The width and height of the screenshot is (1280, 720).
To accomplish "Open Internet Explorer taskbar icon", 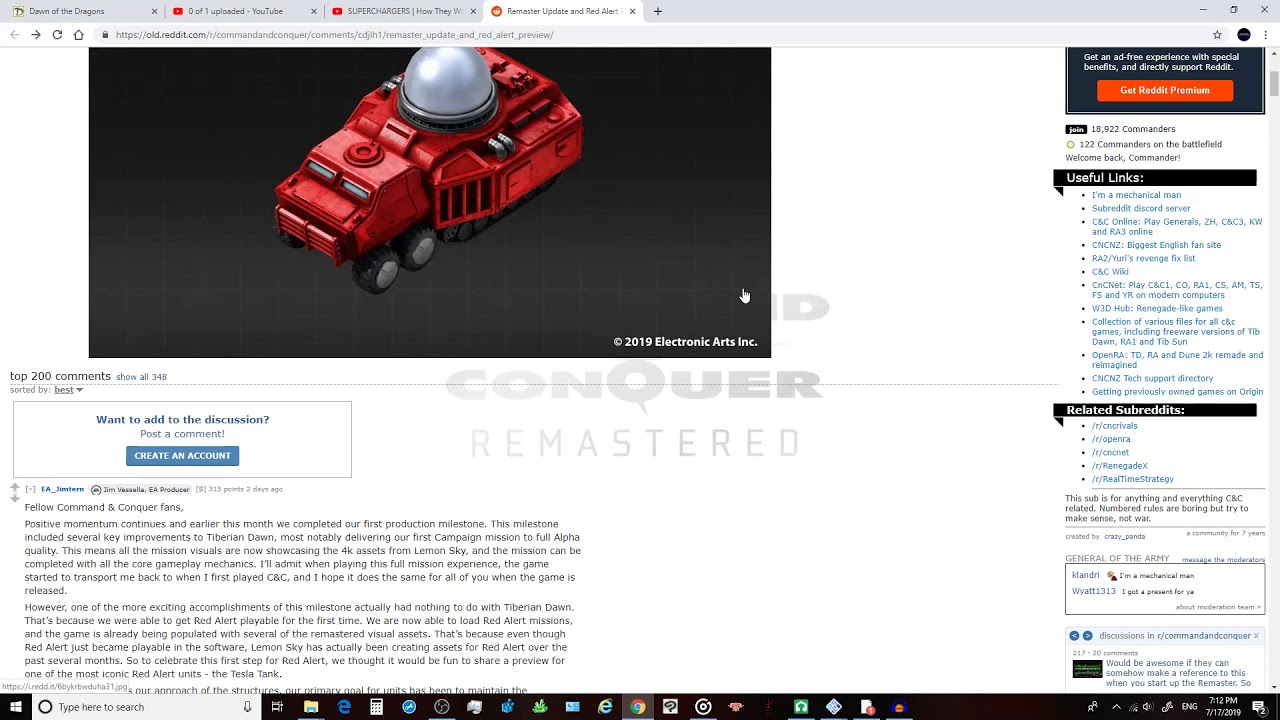I will (x=605, y=707).
